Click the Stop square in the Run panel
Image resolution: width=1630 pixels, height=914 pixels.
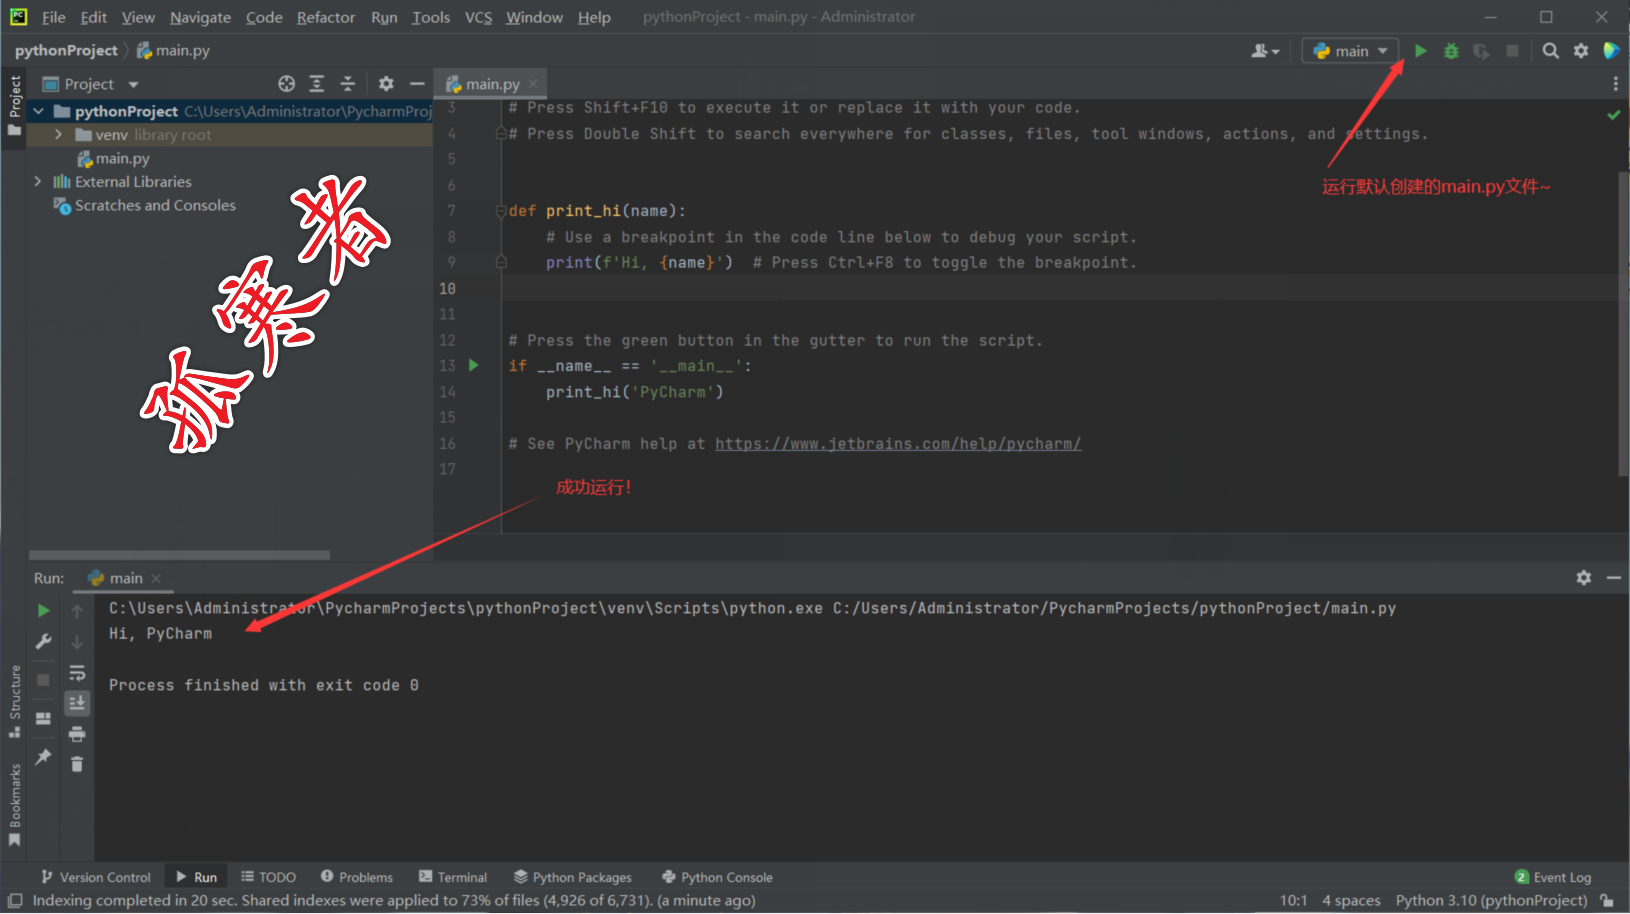point(43,679)
